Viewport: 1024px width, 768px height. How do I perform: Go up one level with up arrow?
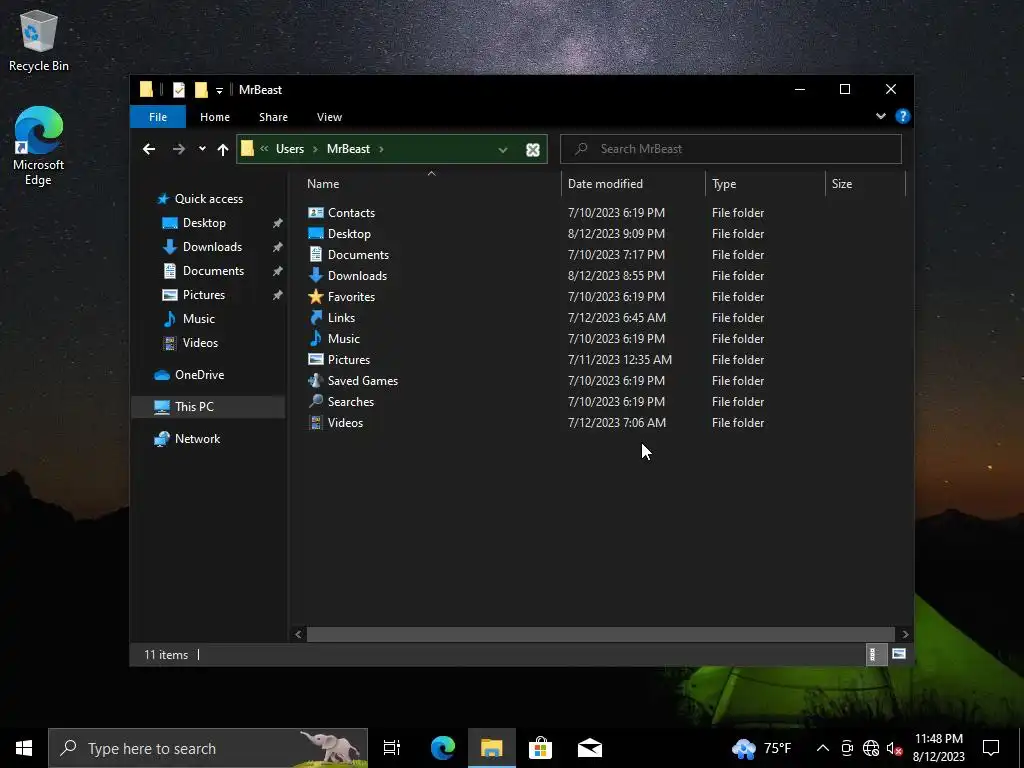[223, 150]
